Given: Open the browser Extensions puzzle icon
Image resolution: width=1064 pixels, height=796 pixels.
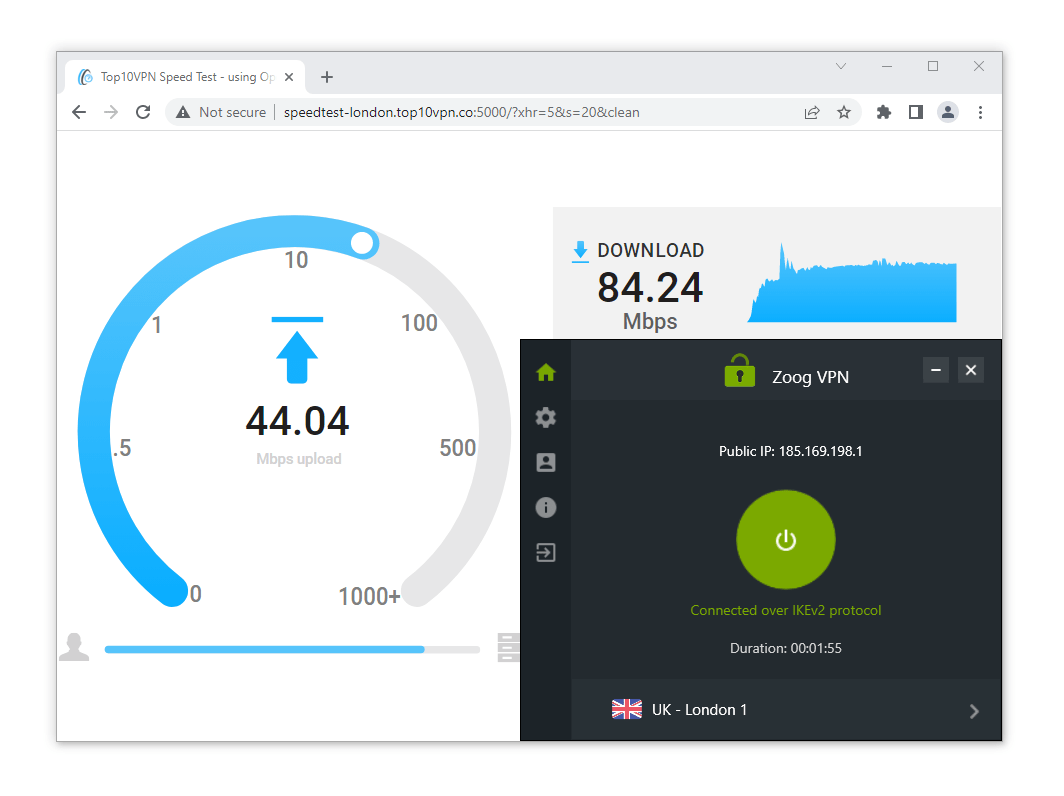Looking at the screenshot, I should pos(883,112).
